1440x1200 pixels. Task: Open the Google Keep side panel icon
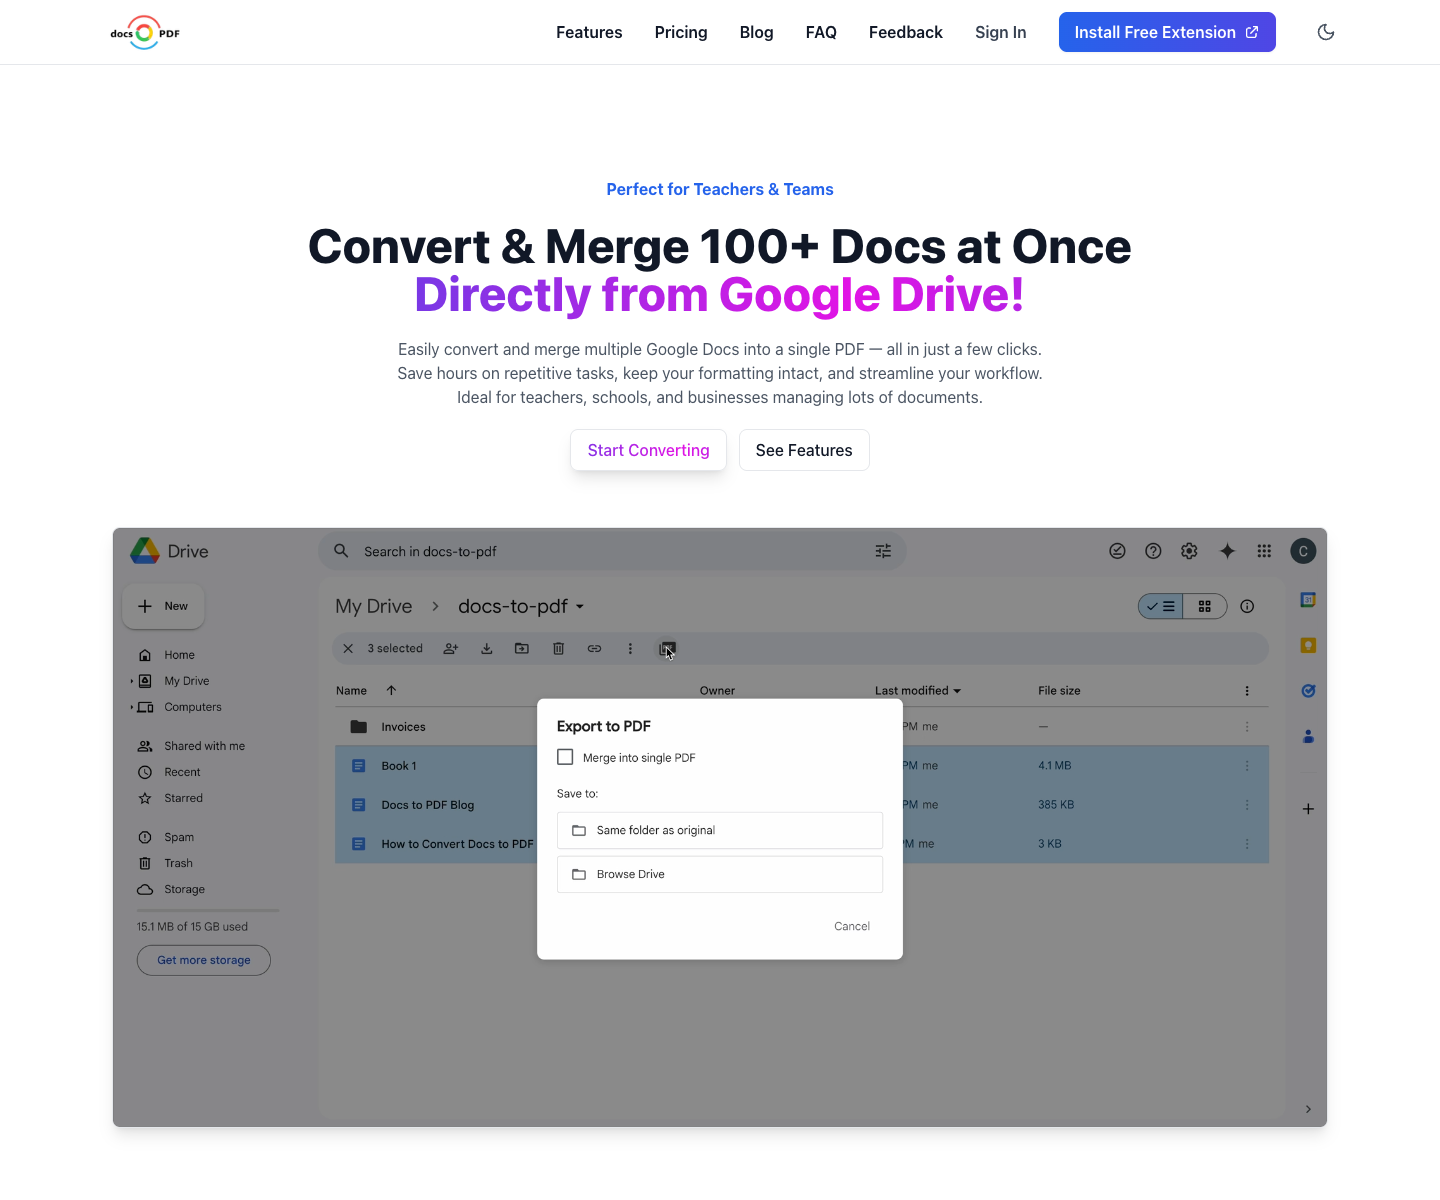pyautogui.click(x=1308, y=645)
